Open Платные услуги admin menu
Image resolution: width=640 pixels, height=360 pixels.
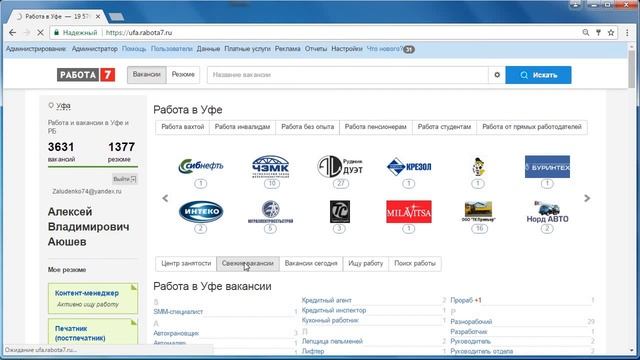(x=247, y=49)
